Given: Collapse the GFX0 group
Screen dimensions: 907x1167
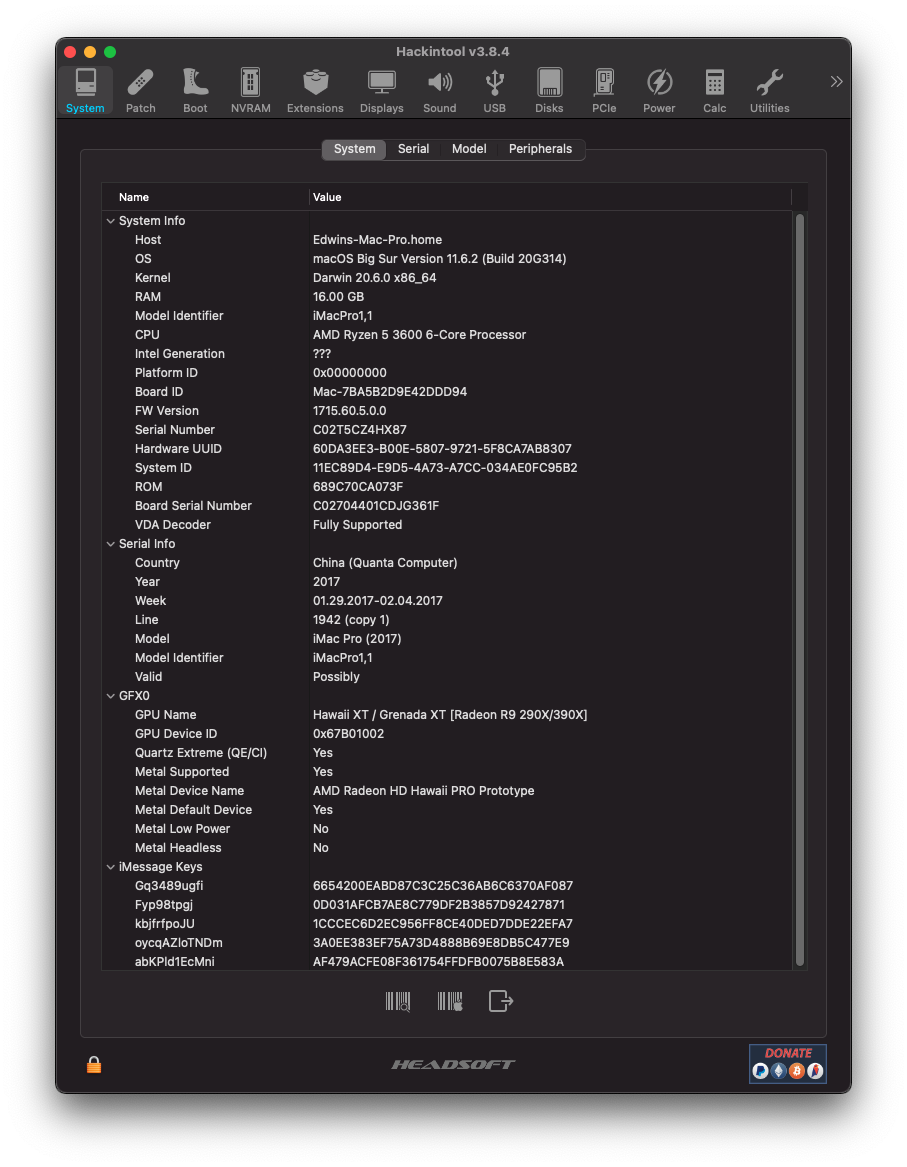Looking at the screenshot, I should (x=110, y=696).
